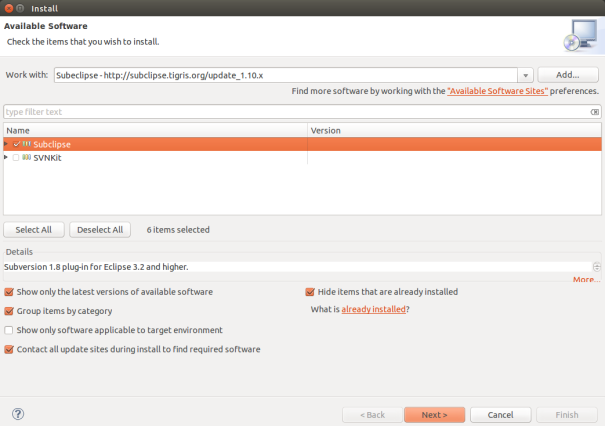
Task: Click the Version column header
Action: coord(455,130)
